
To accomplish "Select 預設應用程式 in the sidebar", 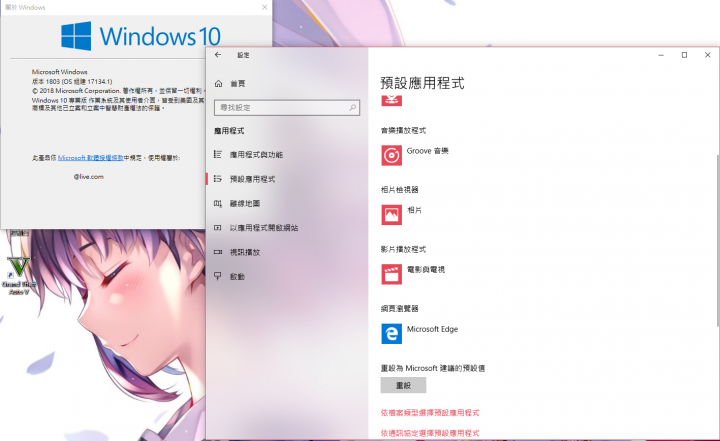I will click(x=252, y=179).
